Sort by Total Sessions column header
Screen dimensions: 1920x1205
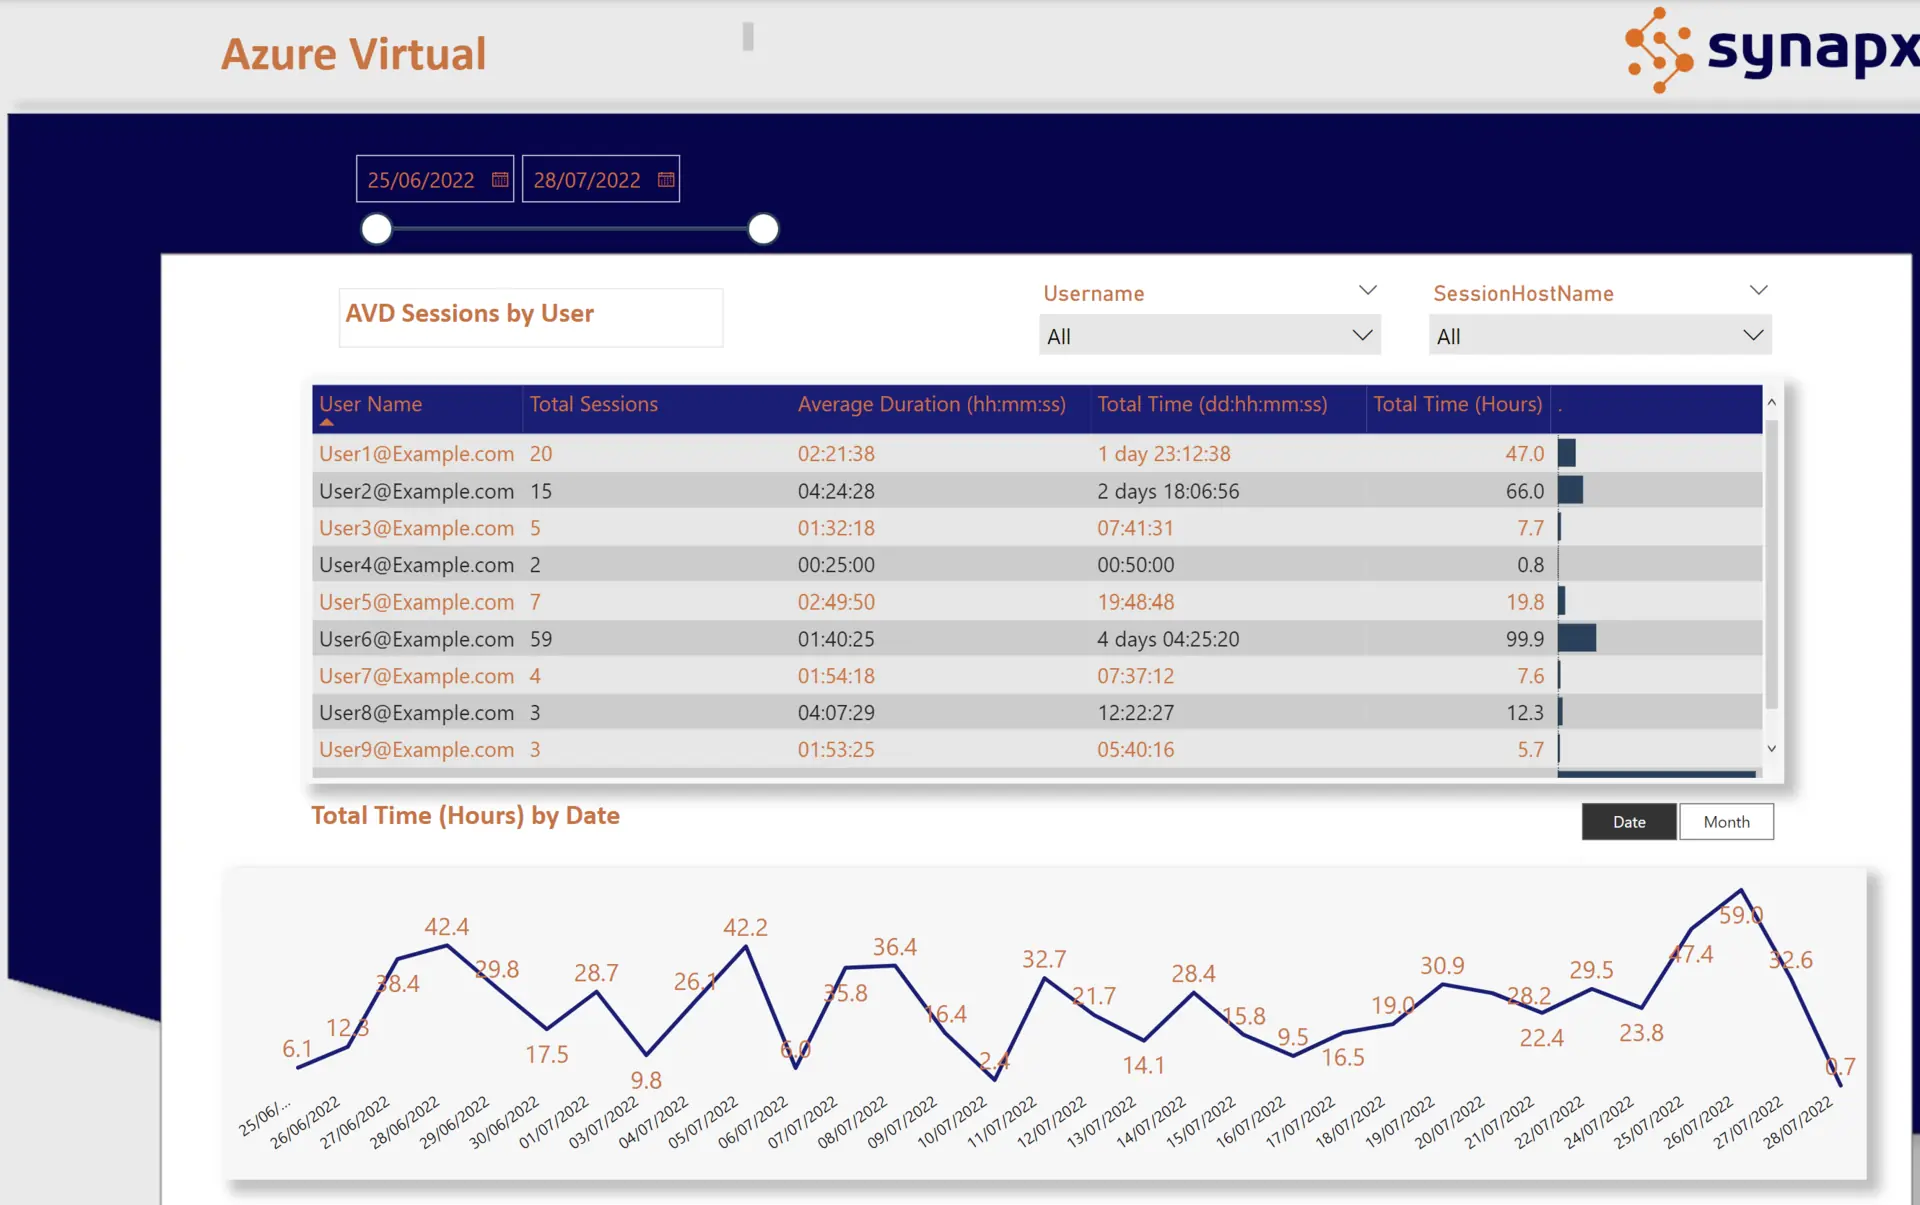point(593,404)
